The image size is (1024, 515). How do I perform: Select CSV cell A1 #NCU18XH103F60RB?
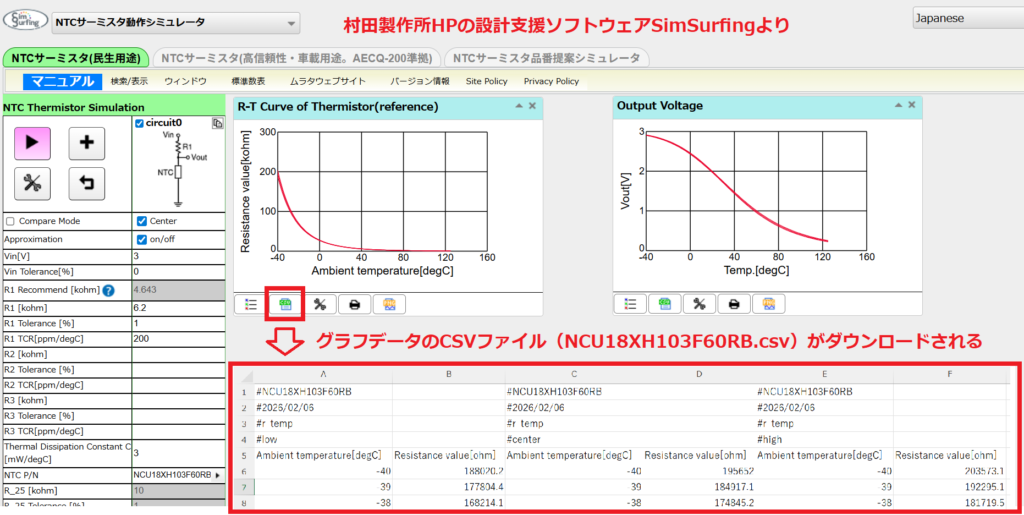323,392
